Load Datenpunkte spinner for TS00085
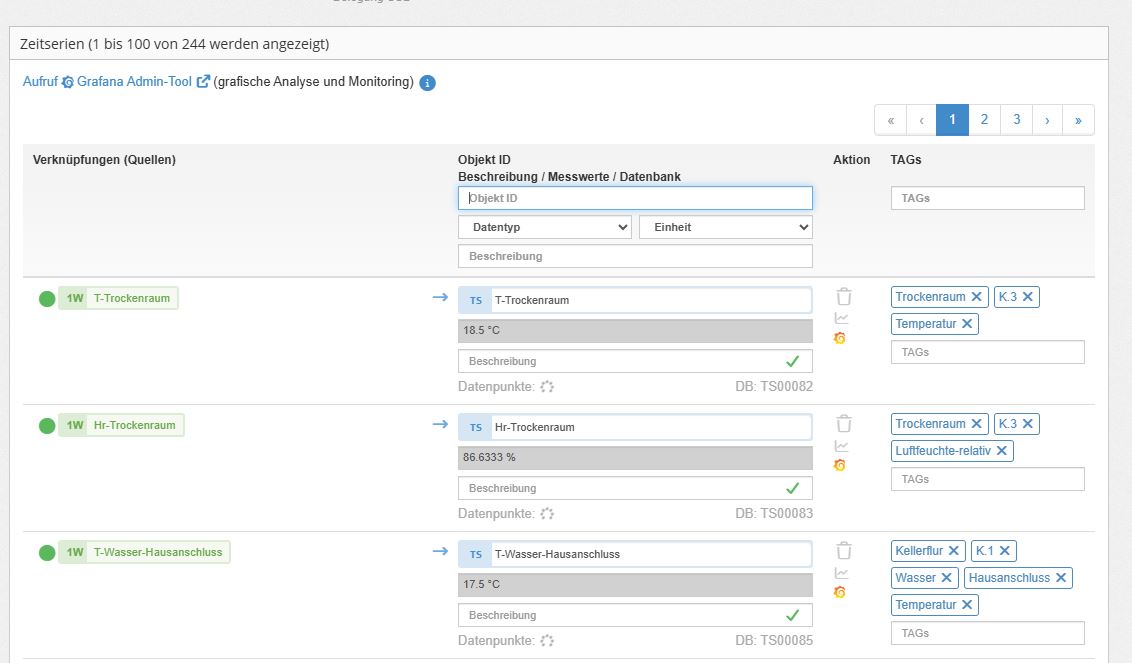This screenshot has width=1132, height=663. coord(547,641)
